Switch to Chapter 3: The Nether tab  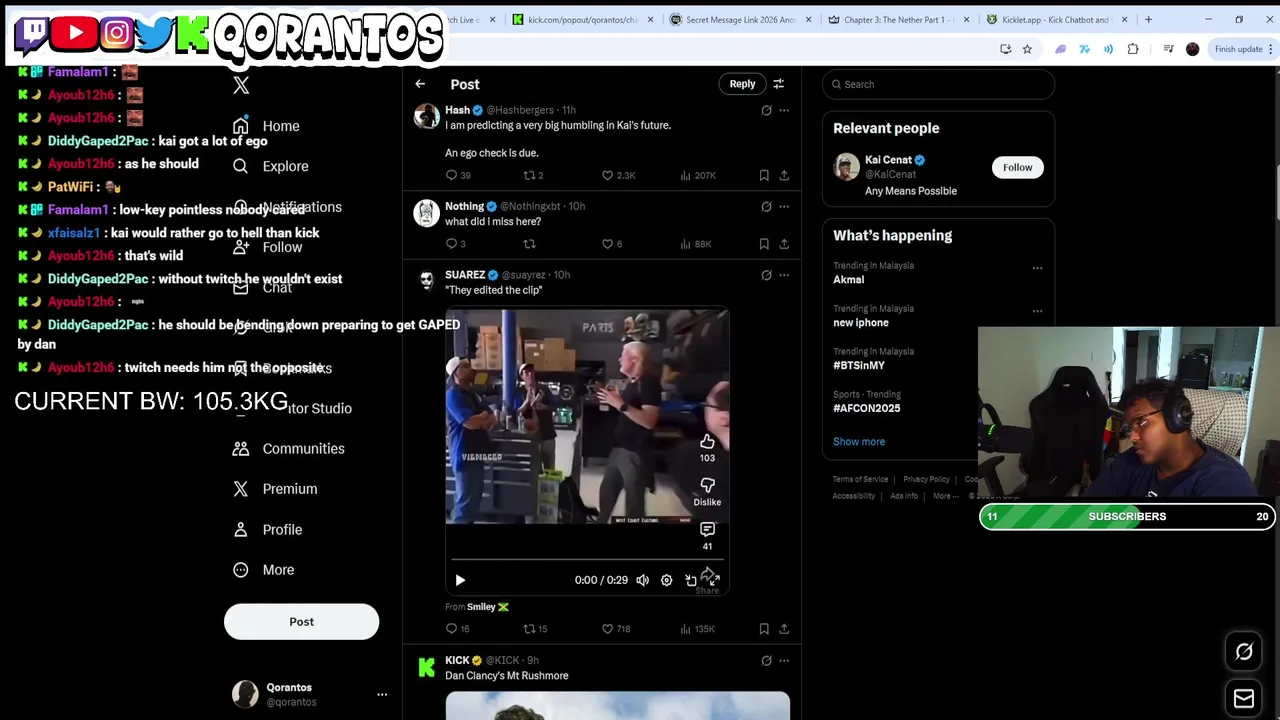point(897,19)
